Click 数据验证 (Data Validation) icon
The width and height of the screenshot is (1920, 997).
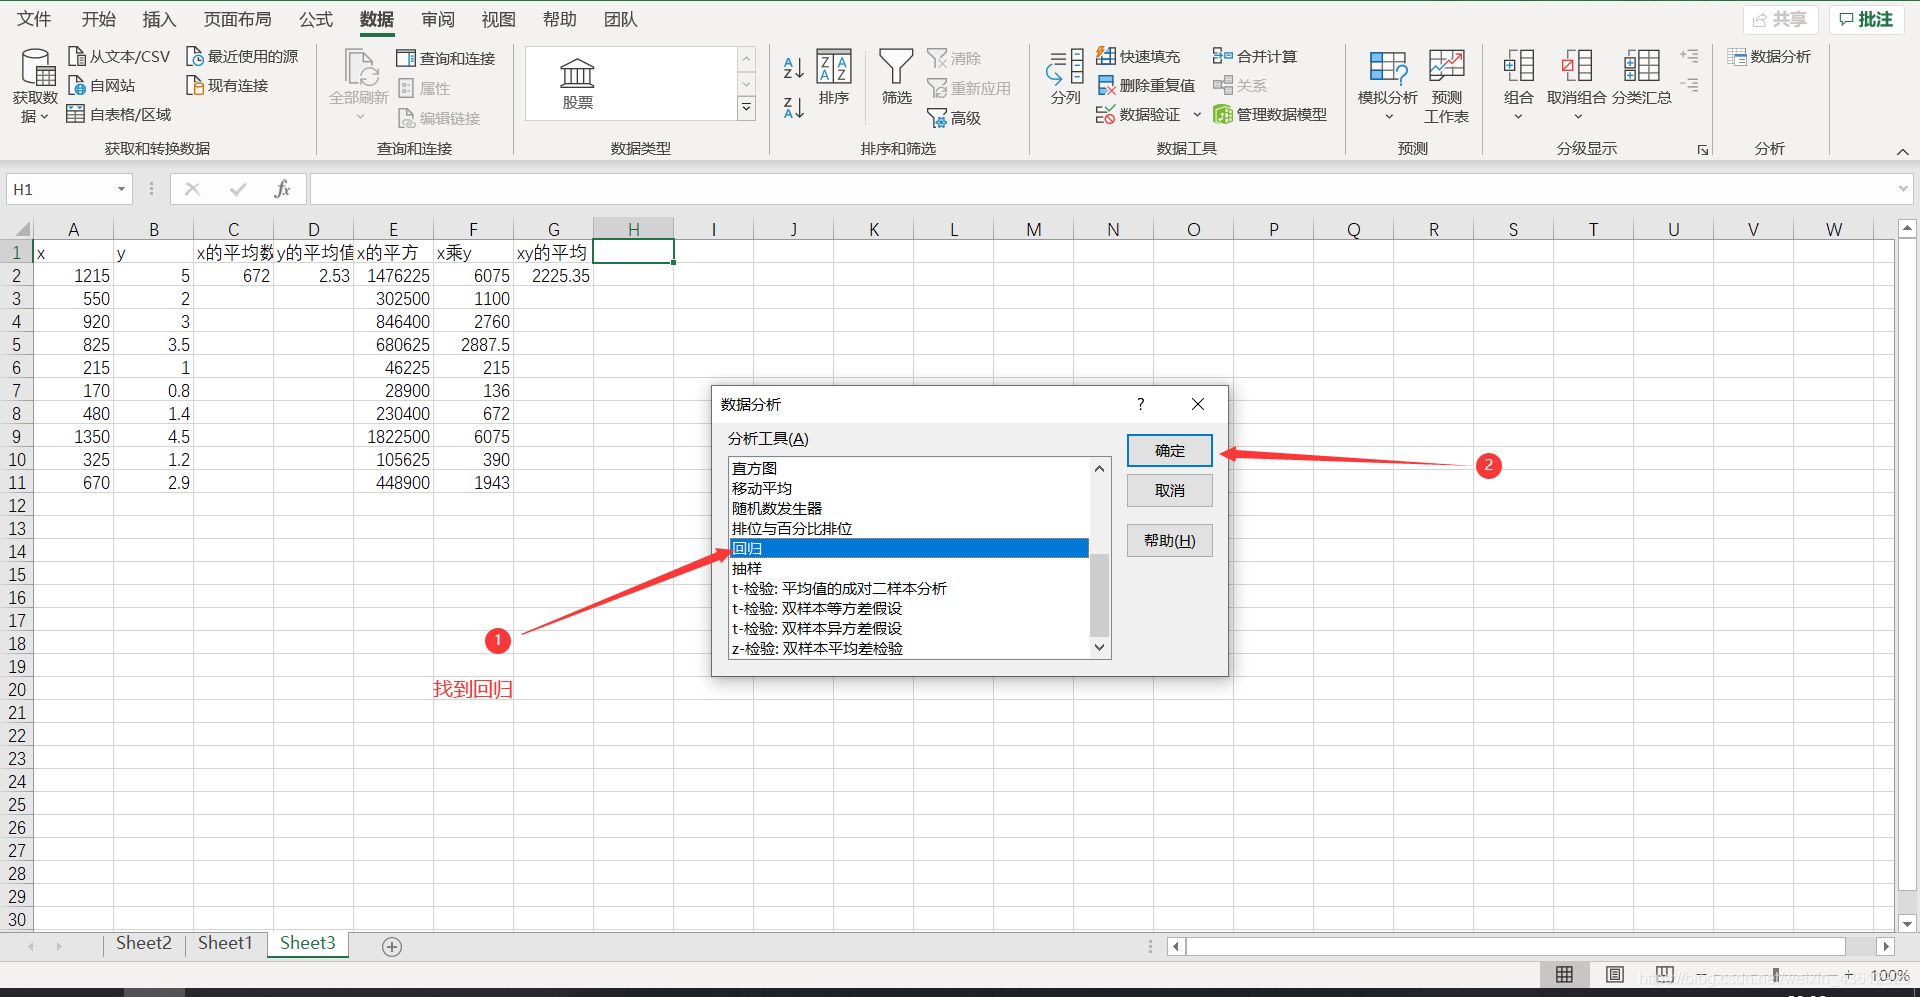[x=1105, y=114]
